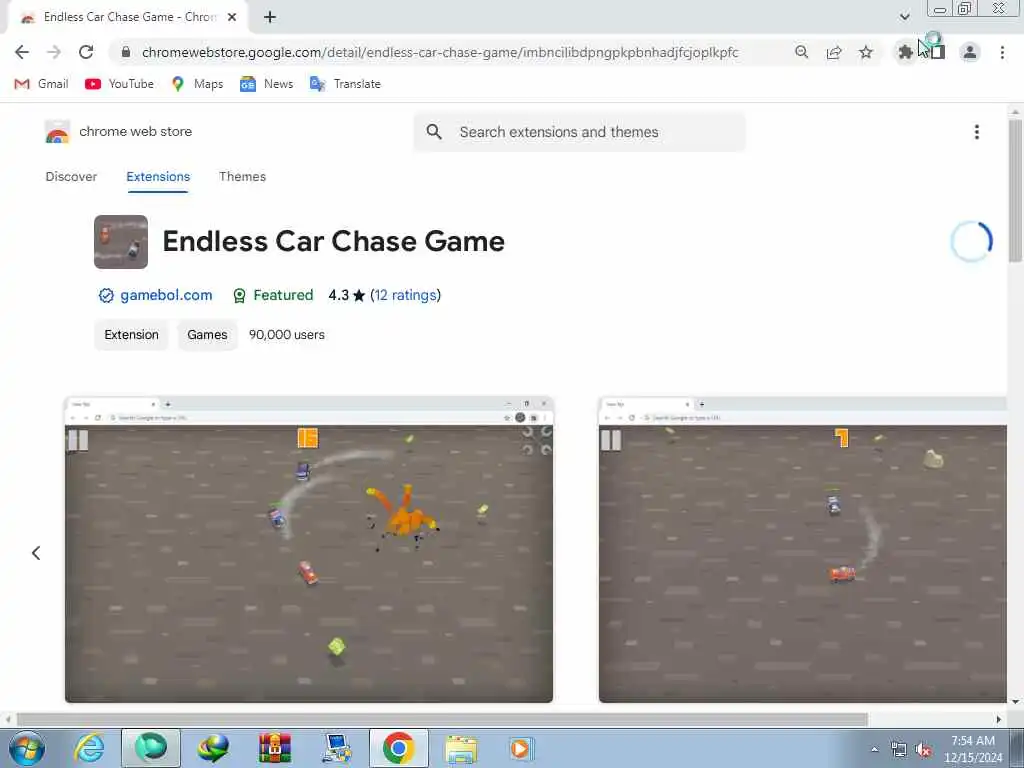1024x768 pixels.
Task: Click the Games category chip
Action: tap(207, 334)
